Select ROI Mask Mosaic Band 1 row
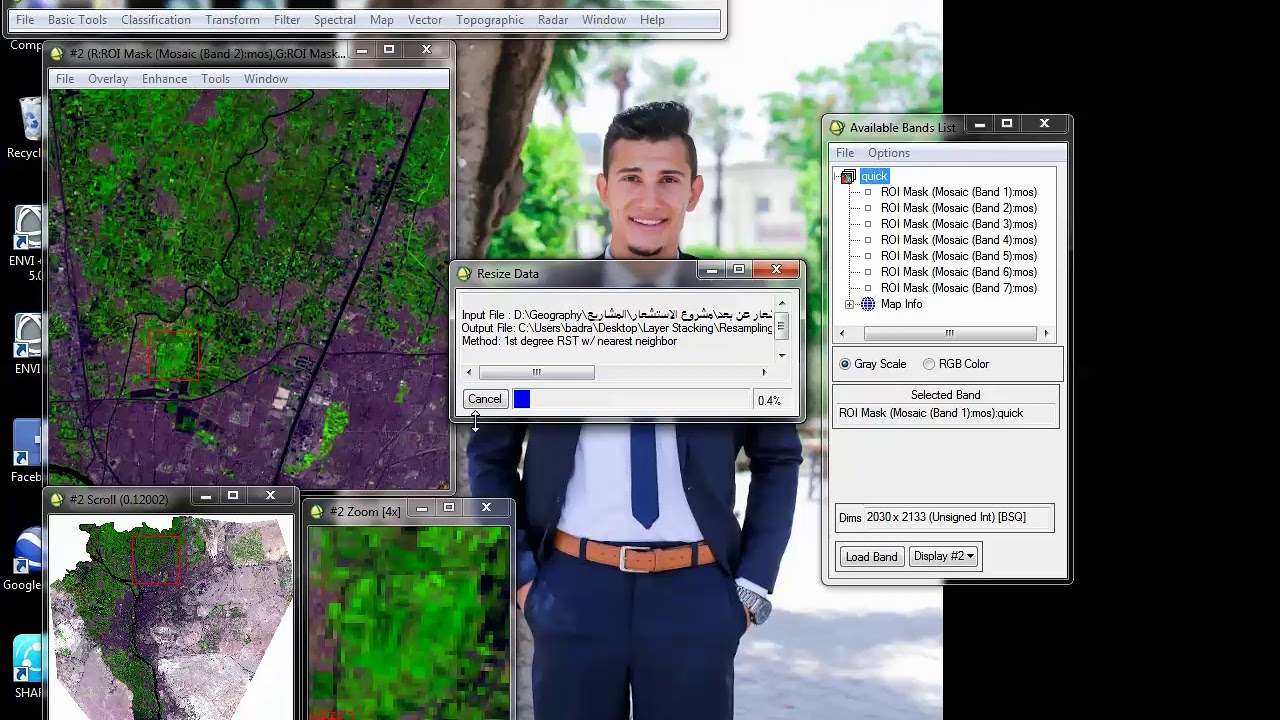Screen dimensions: 1280x720 (958, 192)
